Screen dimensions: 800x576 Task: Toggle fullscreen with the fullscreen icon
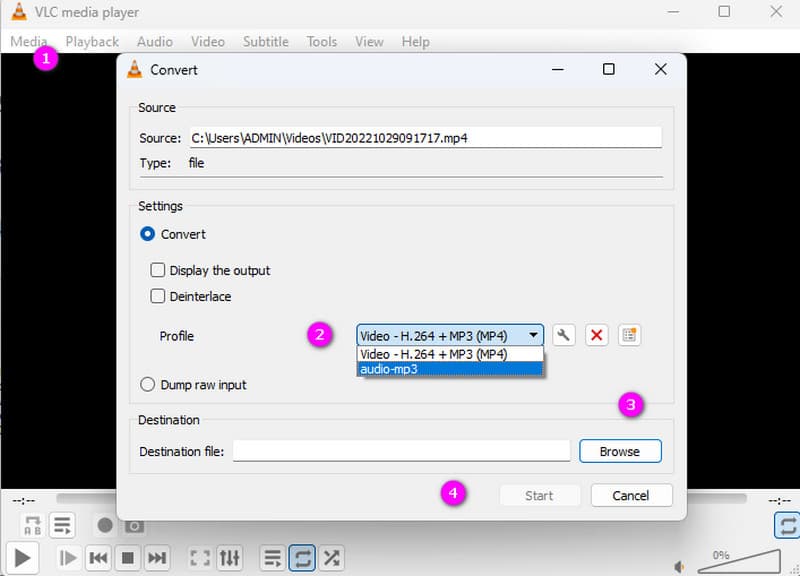click(x=199, y=558)
